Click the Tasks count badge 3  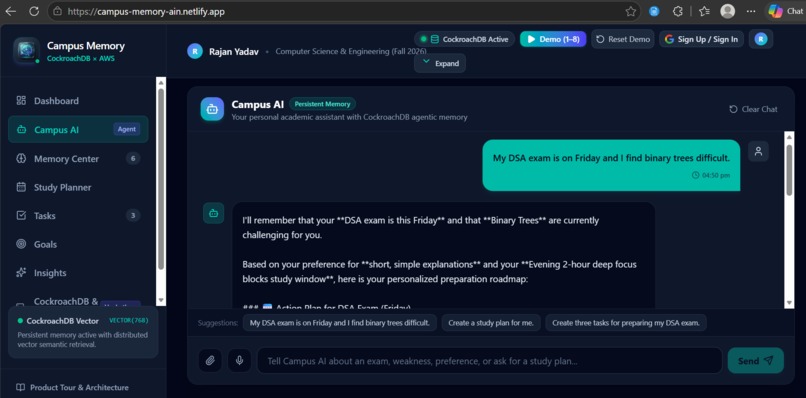[133, 215]
